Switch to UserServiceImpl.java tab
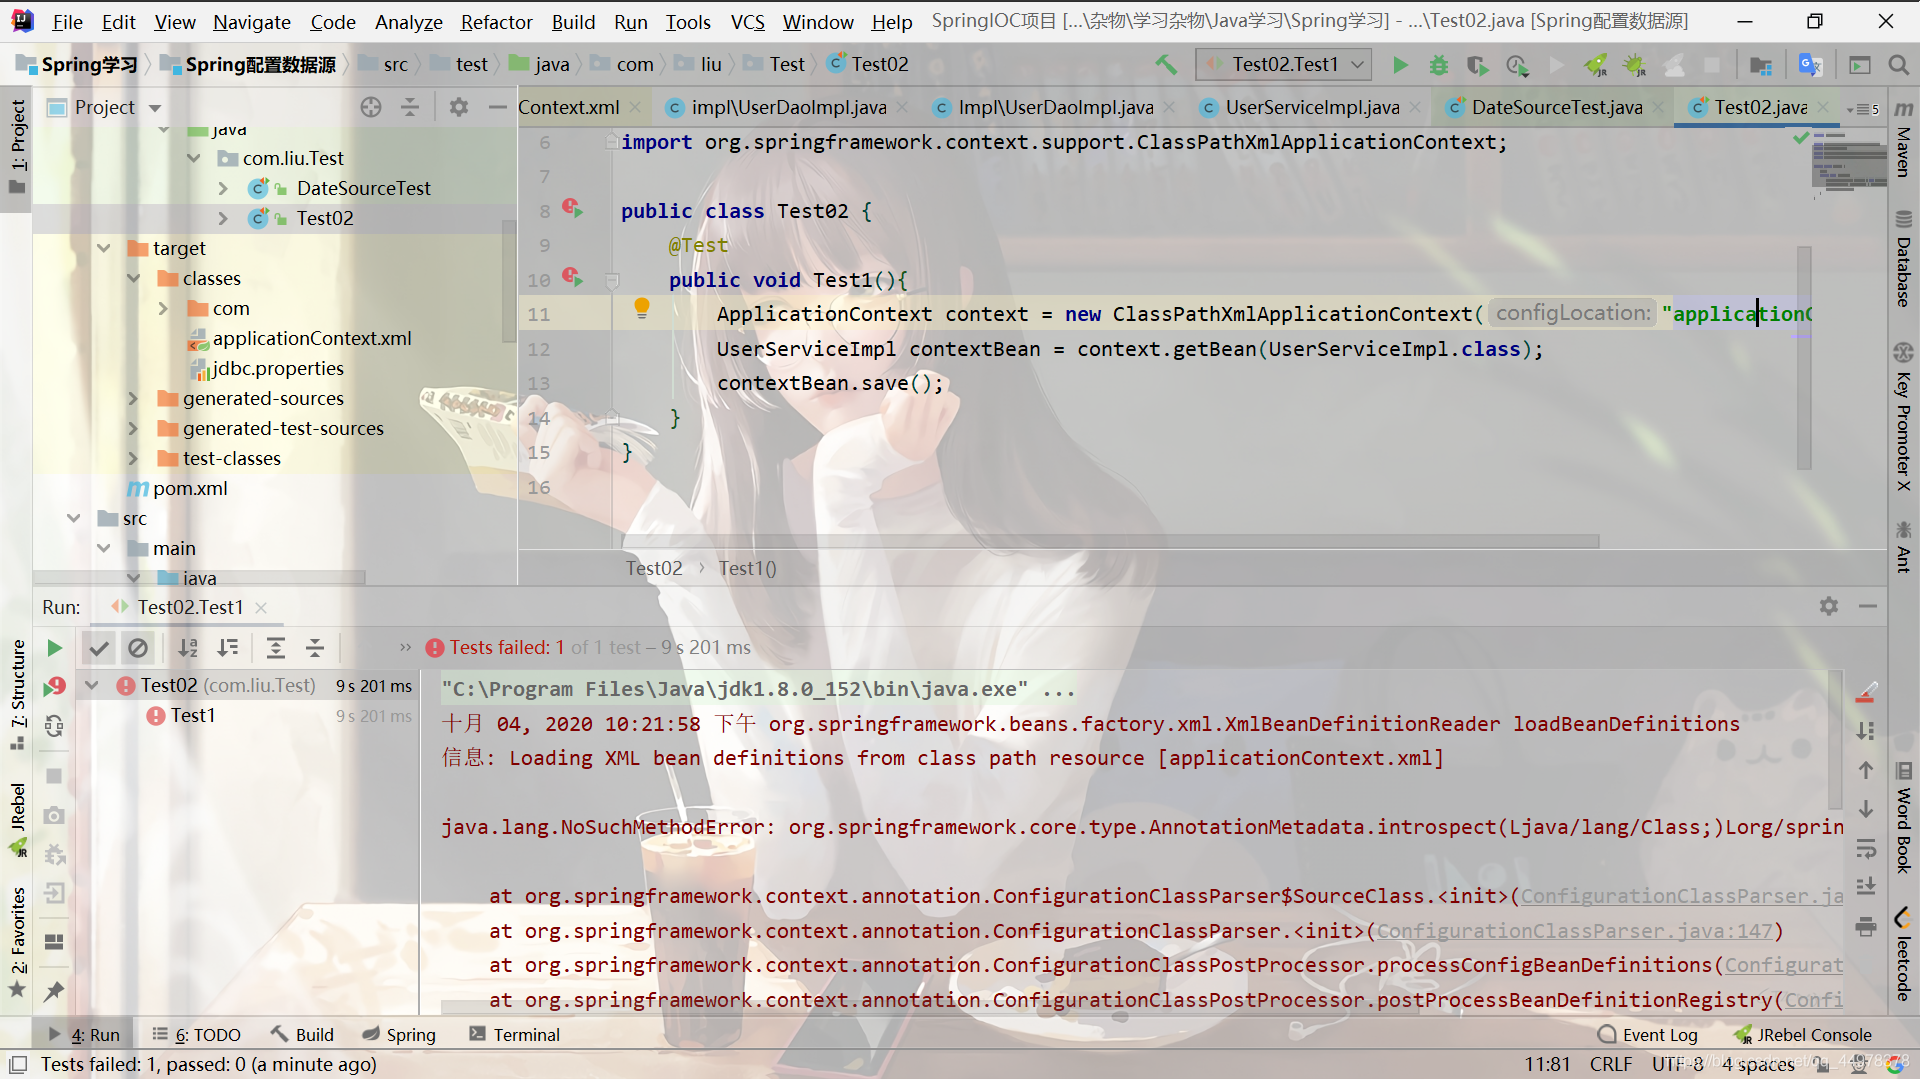This screenshot has width=1920, height=1080. (x=1311, y=107)
